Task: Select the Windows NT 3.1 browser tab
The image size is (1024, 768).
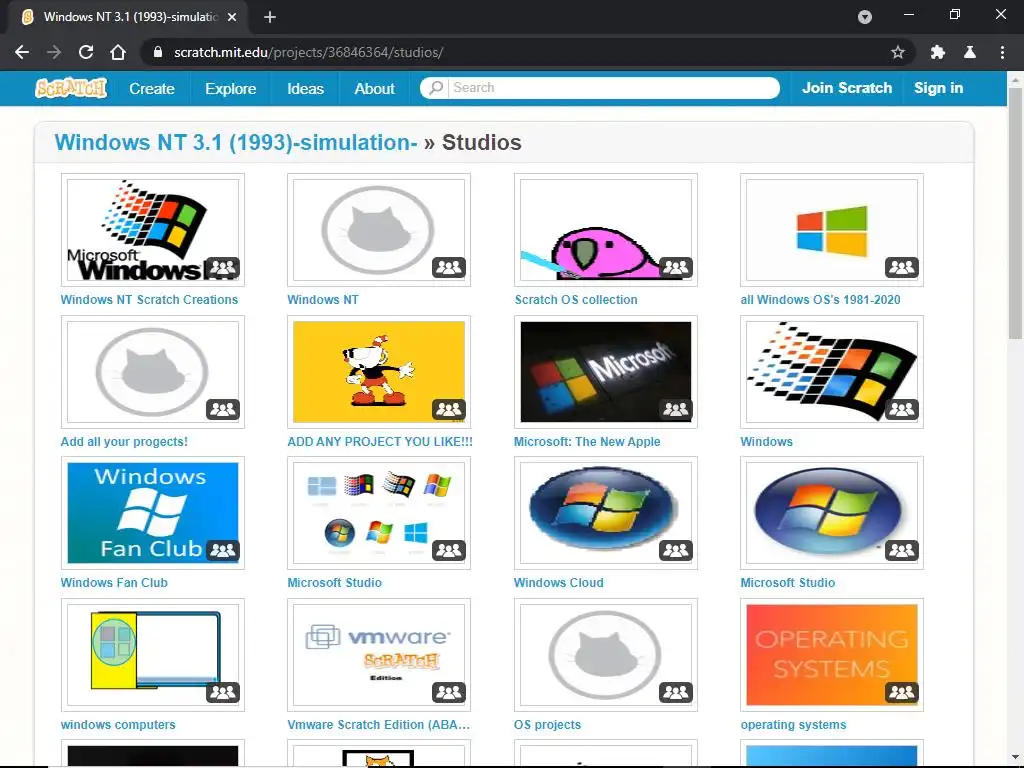Action: (x=129, y=17)
